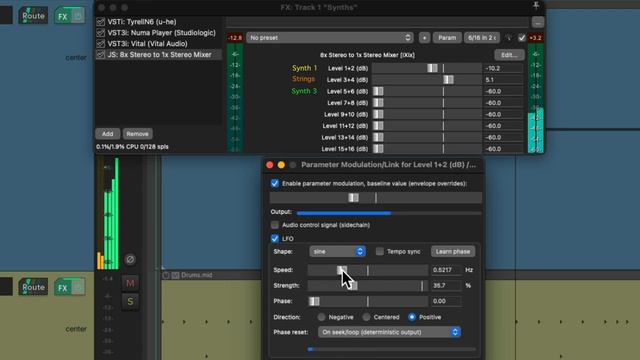The height and width of the screenshot is (360, 640).
Task: Click the Param button
Action: click(447, 38)
